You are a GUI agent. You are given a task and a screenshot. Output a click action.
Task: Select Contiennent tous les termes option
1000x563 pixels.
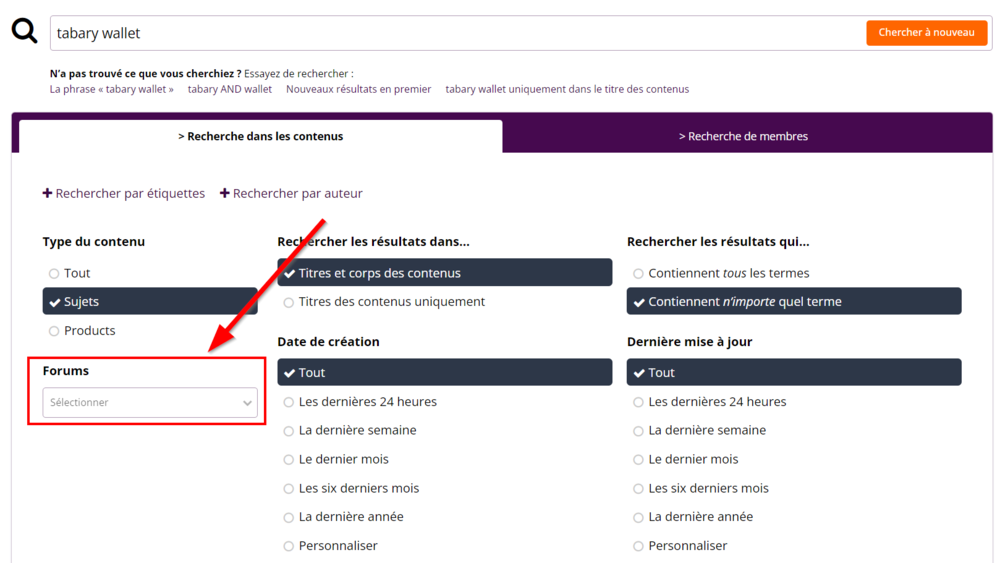coord(638,273)
